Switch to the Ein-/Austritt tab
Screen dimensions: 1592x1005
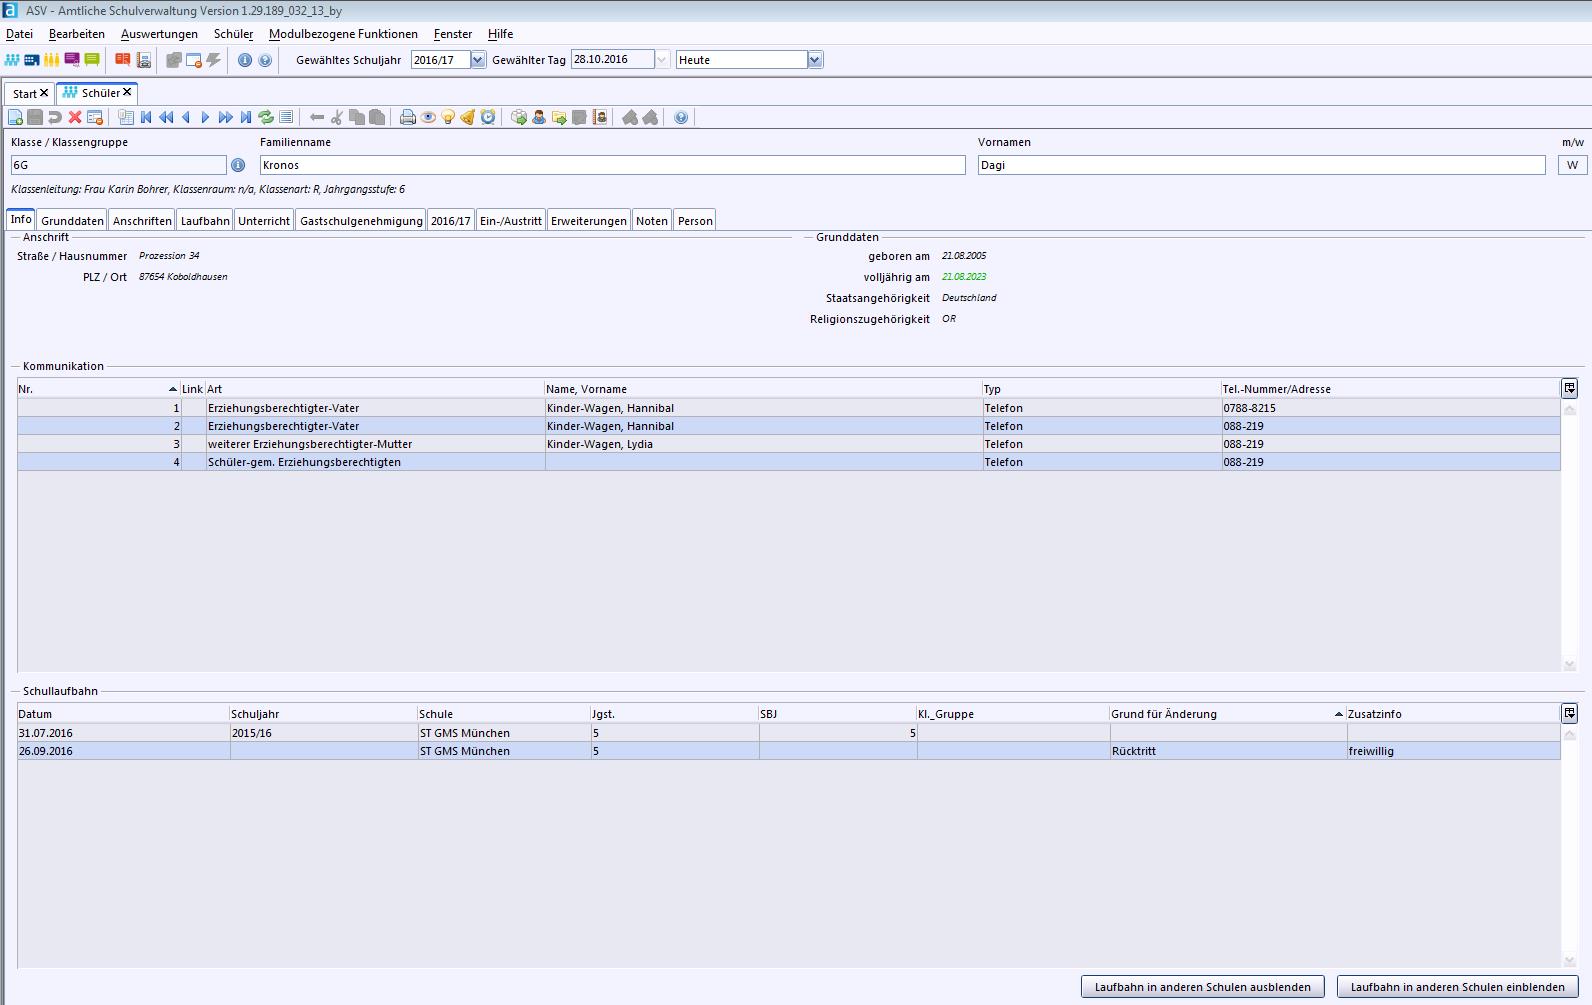(511, 221)
